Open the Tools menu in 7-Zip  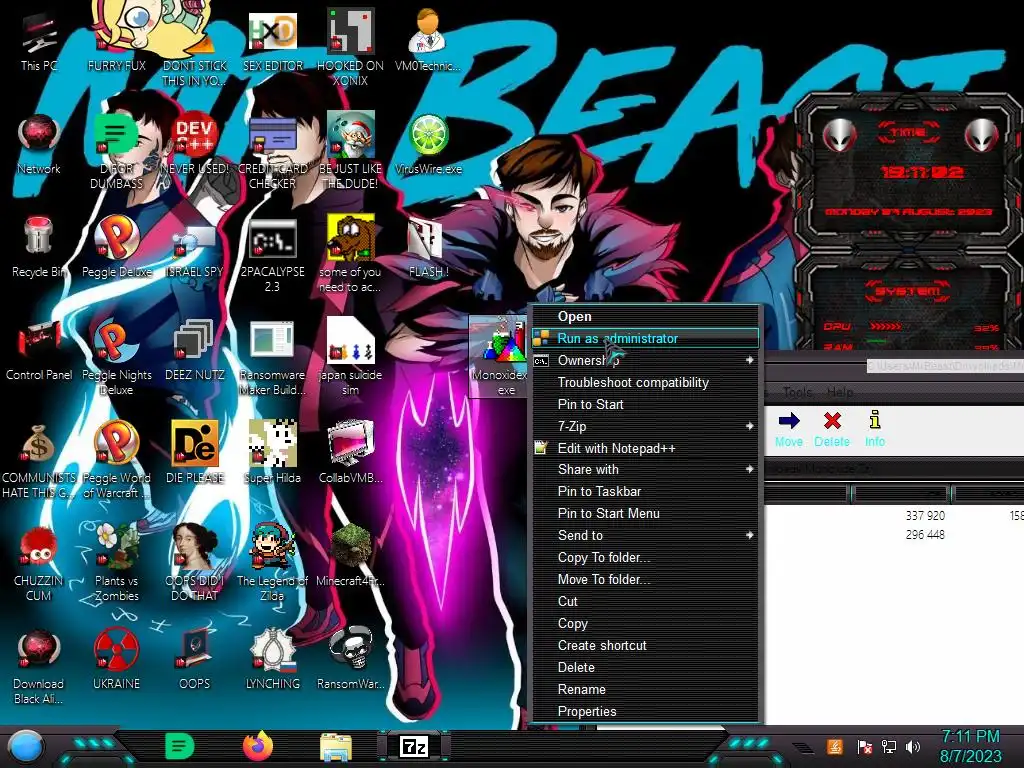pos(797,392)
